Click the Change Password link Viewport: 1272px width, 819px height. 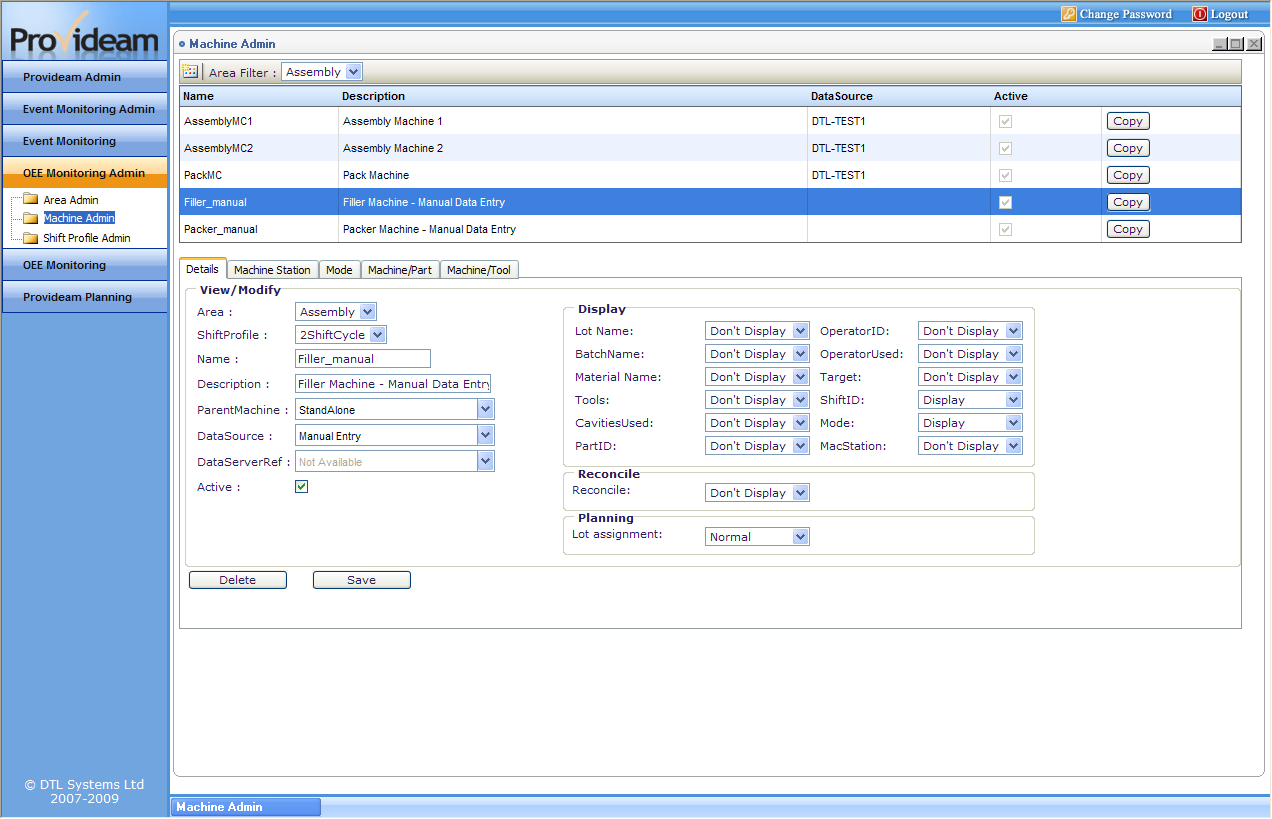tap(1126, 14)
